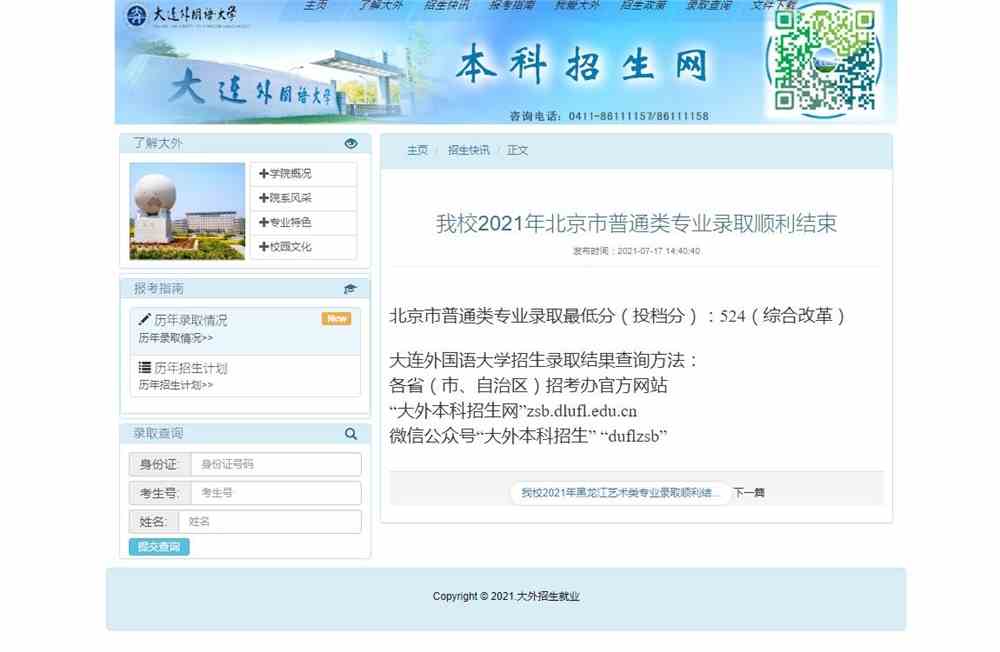Focus the 考生号 input field
The height and width of the screenshot is (652, 1000).
pos(276,493)
